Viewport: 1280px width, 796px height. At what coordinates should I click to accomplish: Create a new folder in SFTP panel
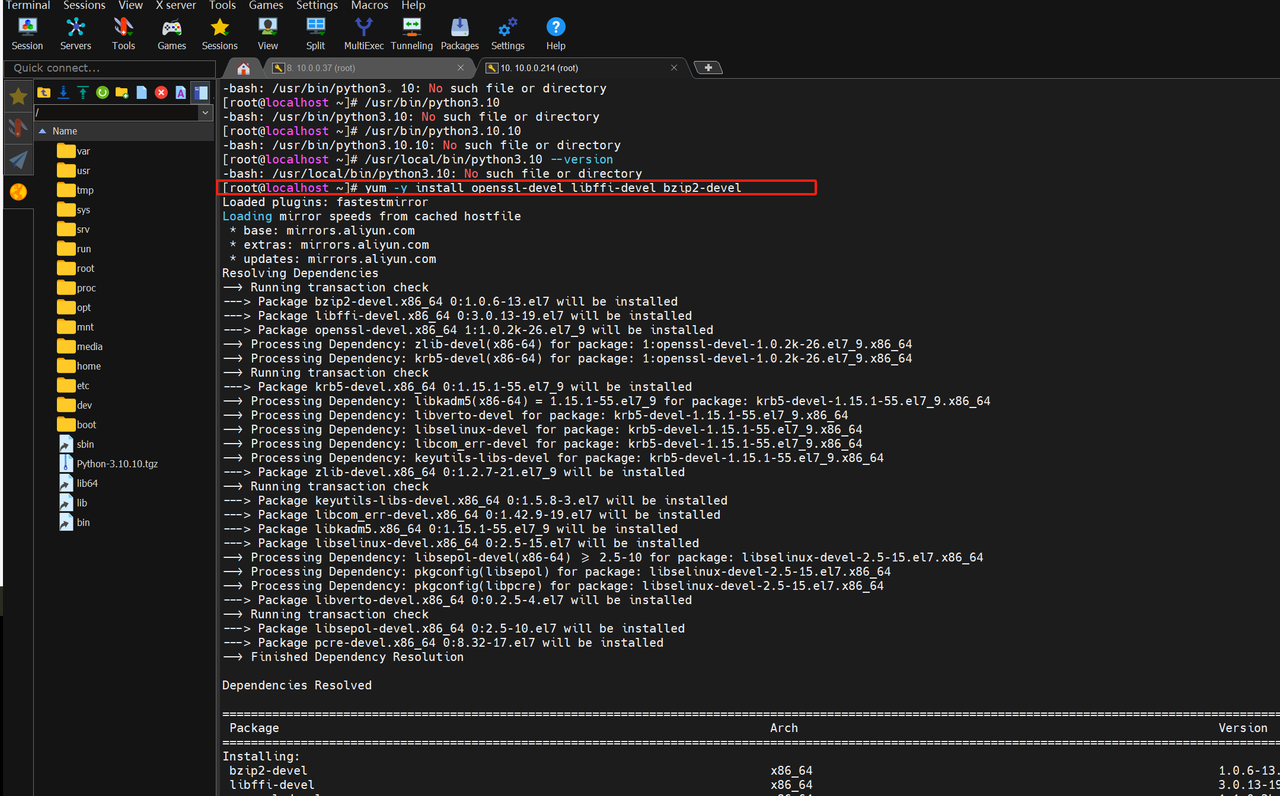pos(121,93)
